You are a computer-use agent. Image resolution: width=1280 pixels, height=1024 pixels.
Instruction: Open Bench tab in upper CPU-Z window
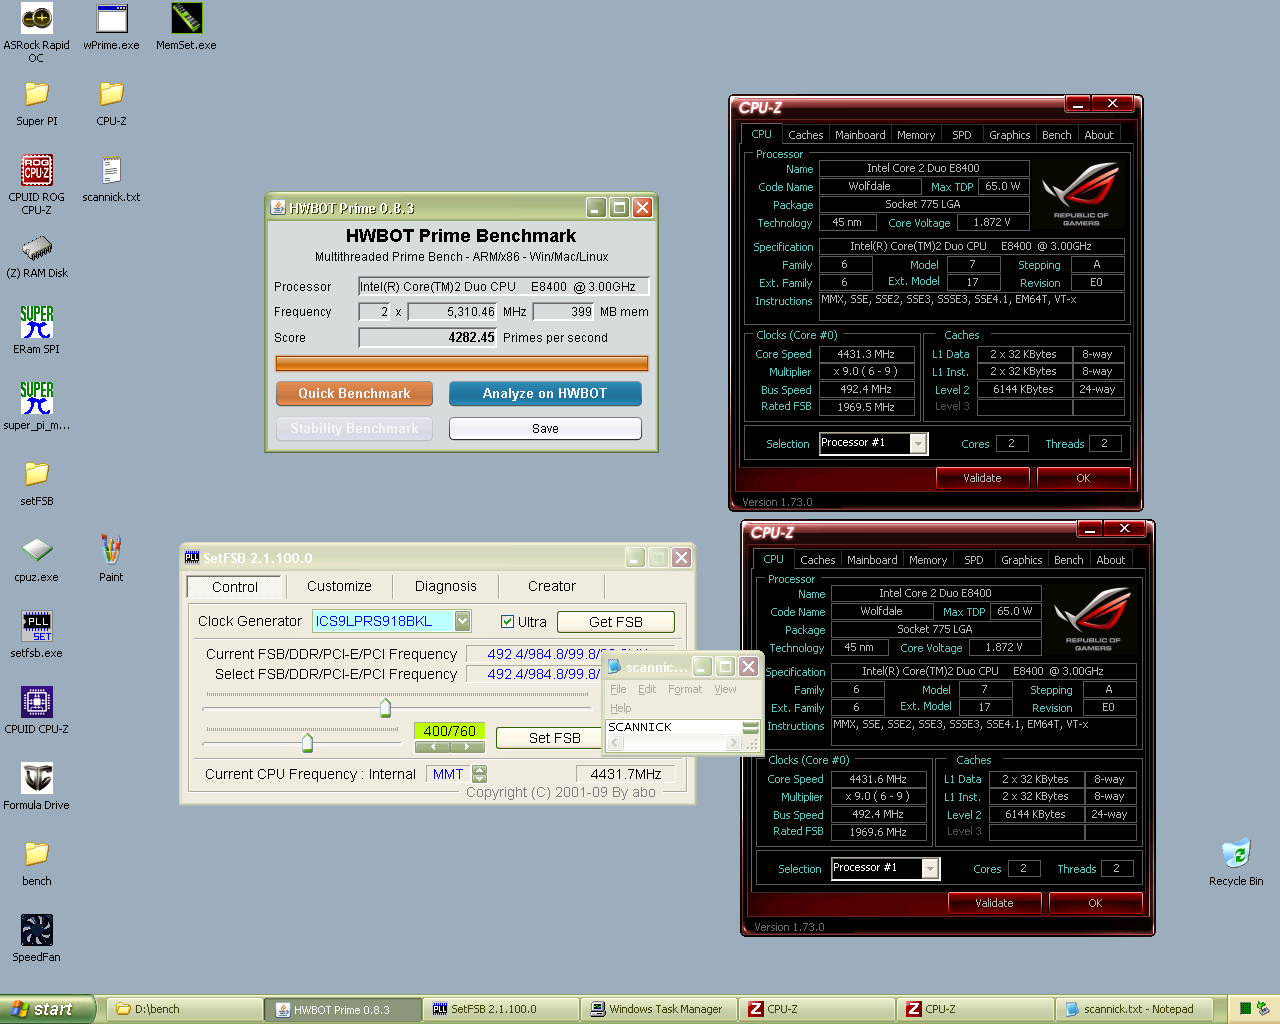click(x=1056, y=135)
